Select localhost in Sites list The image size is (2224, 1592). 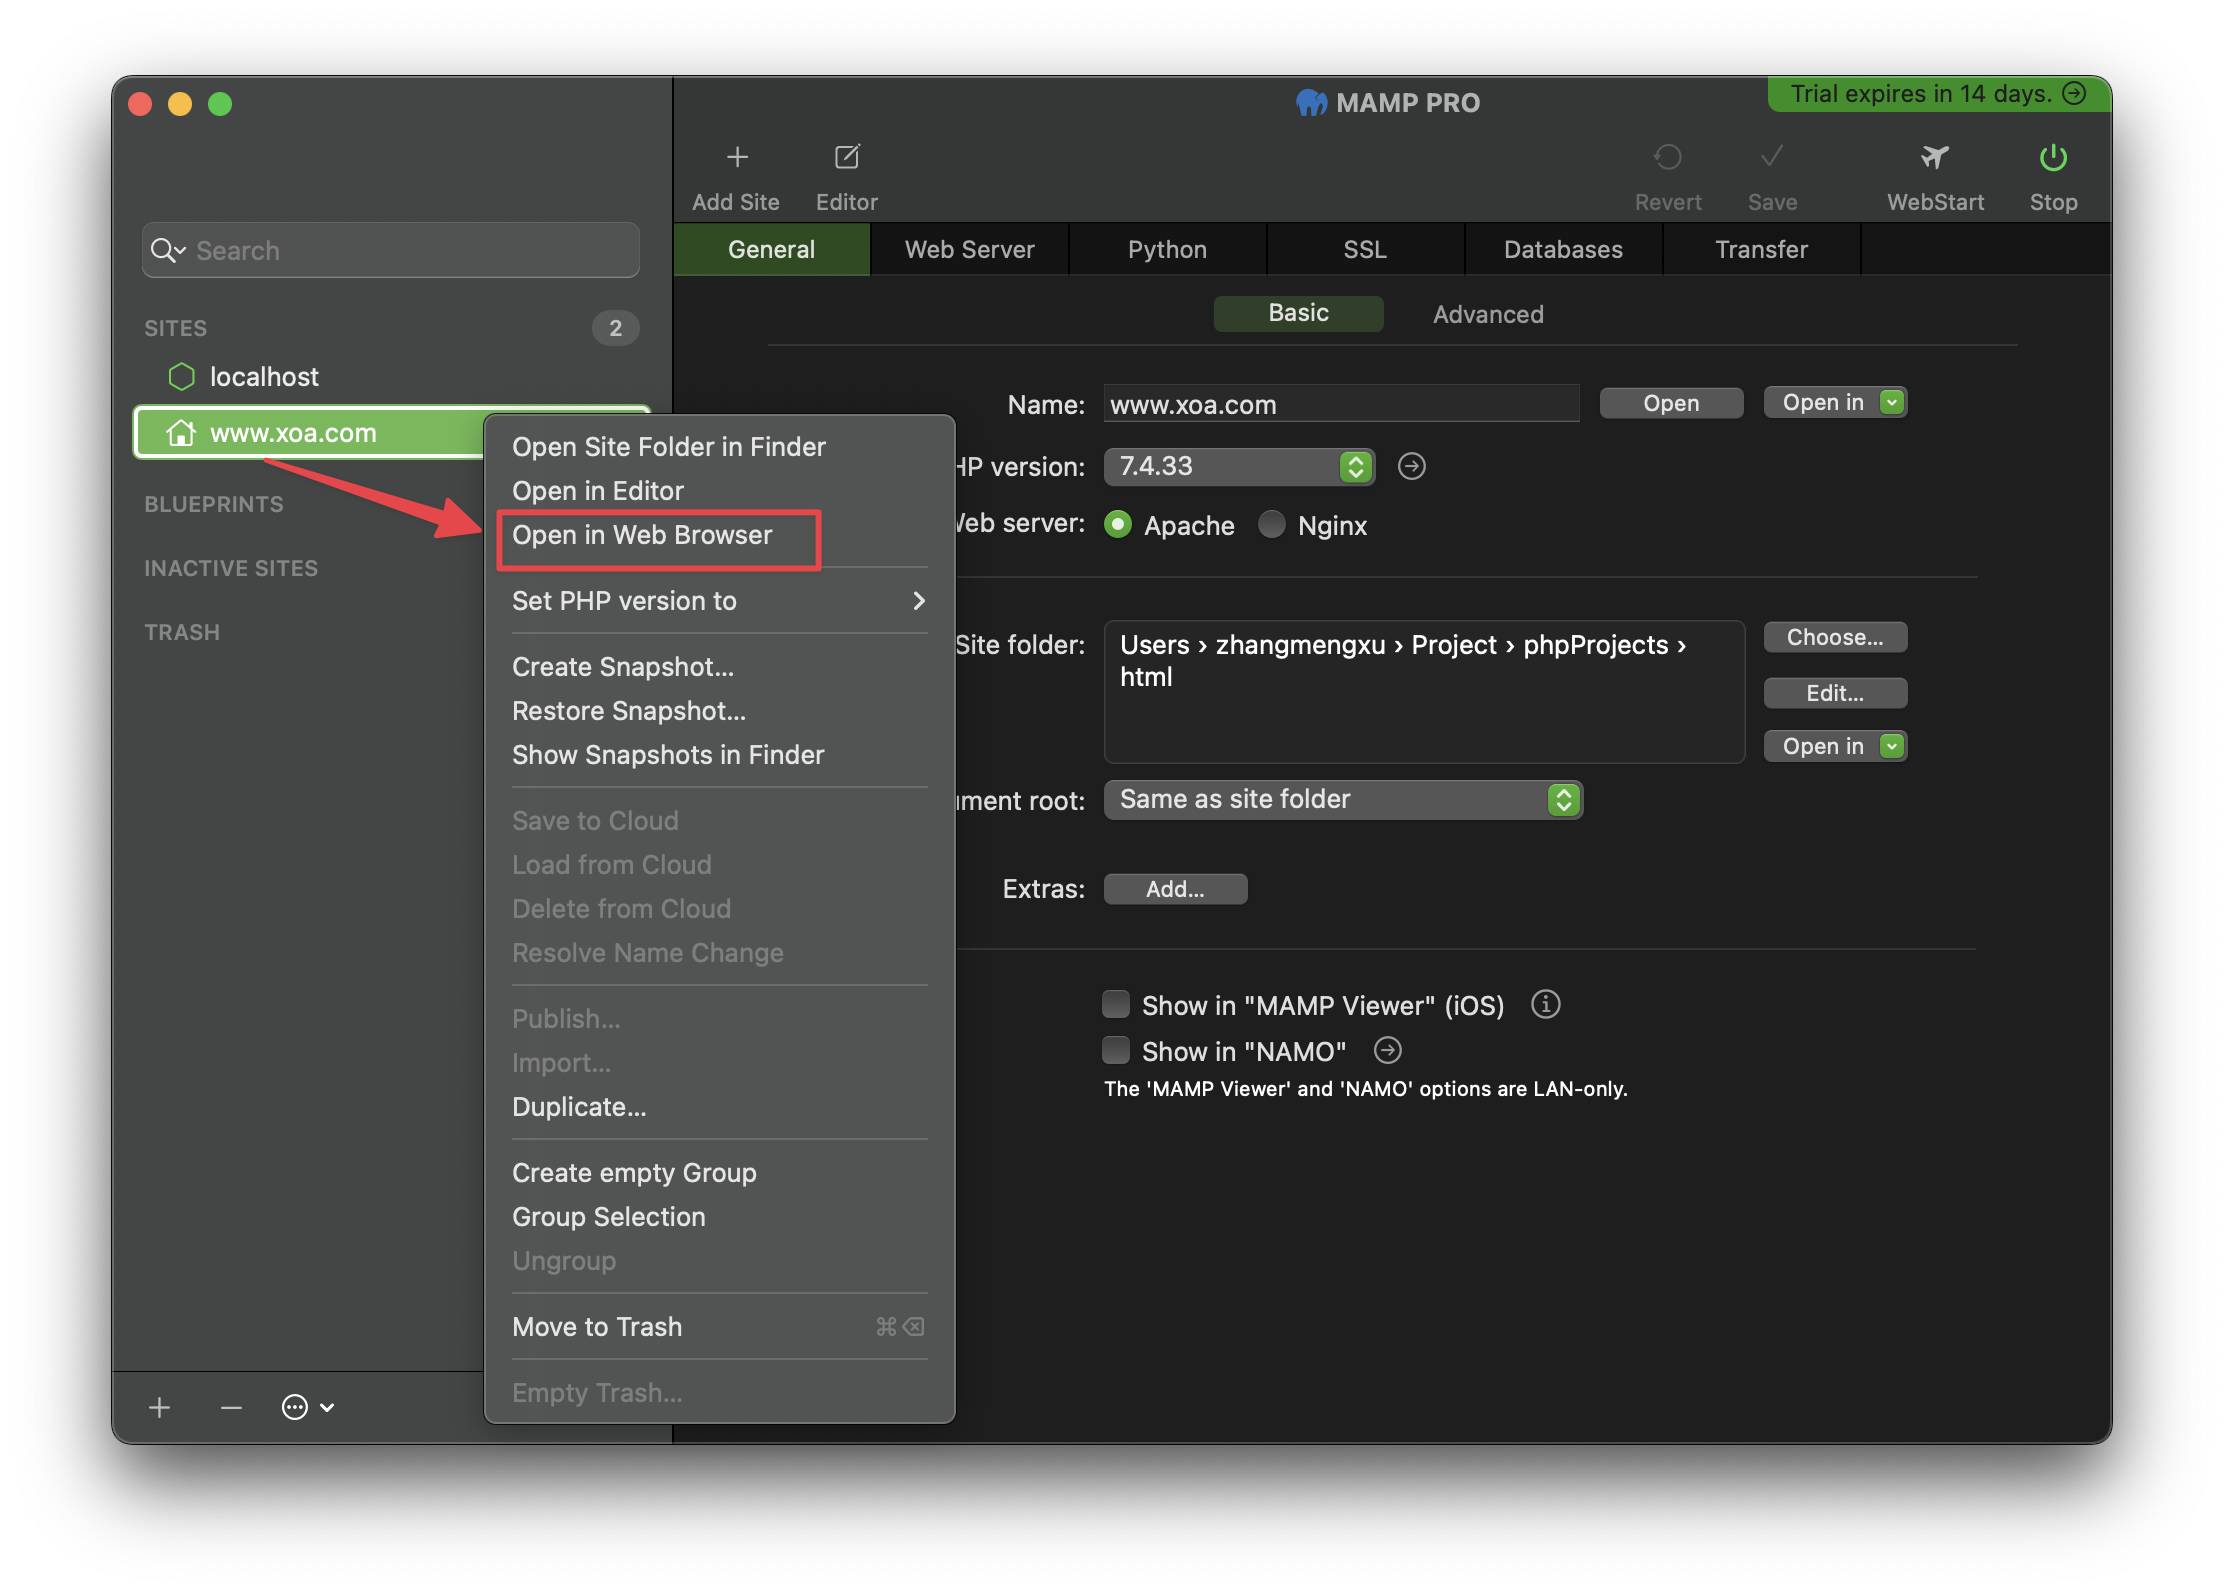tap(391, 376)
